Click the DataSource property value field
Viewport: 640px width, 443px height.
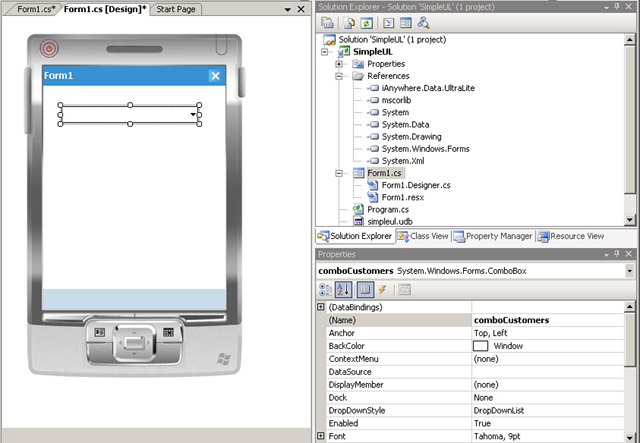548,372
